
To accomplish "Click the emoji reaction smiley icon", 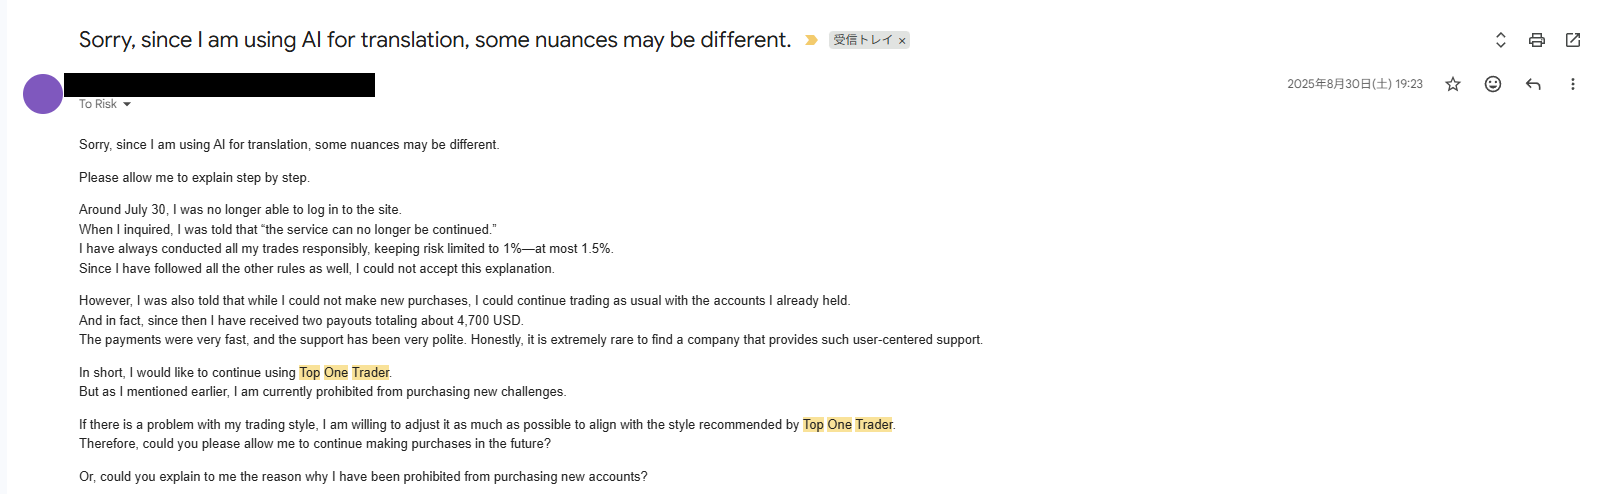I will pos(1493,84).
